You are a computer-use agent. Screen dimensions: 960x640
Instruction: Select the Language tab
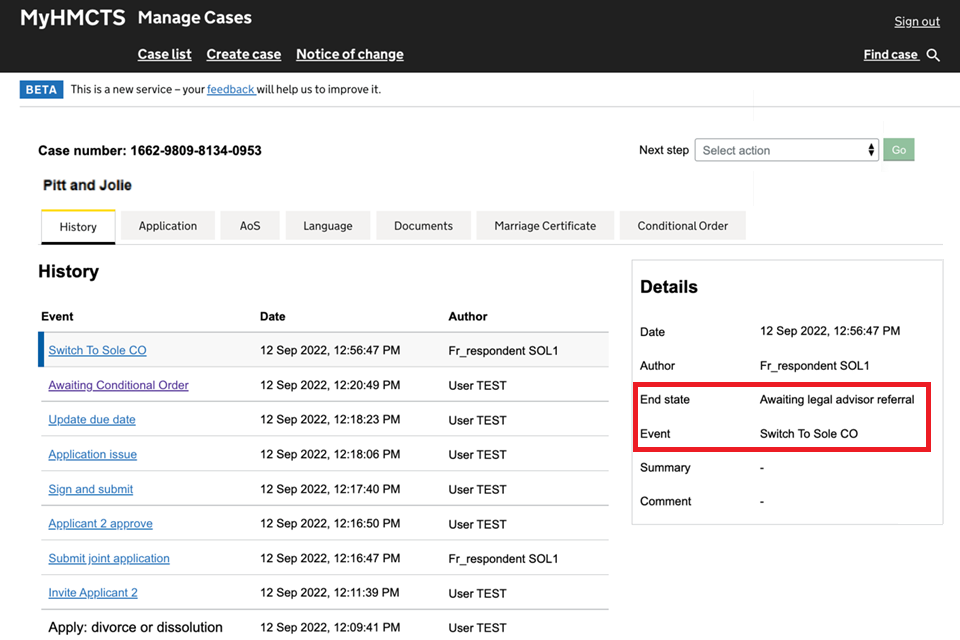[x=328, y=226]
